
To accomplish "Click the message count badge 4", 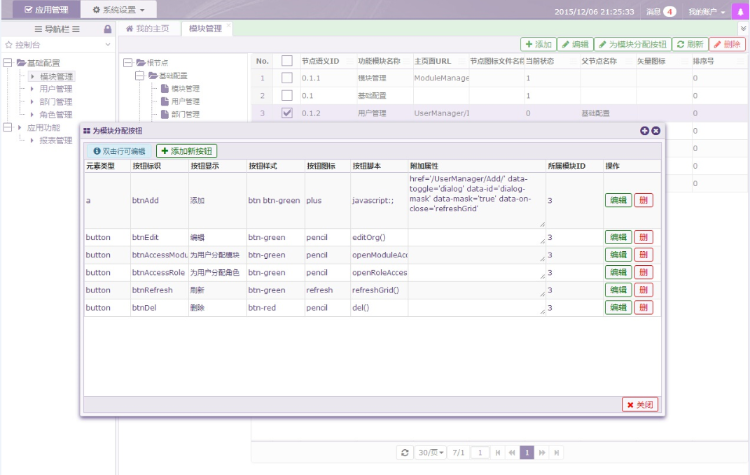I will pyautogui.click(x=669, y=11).
